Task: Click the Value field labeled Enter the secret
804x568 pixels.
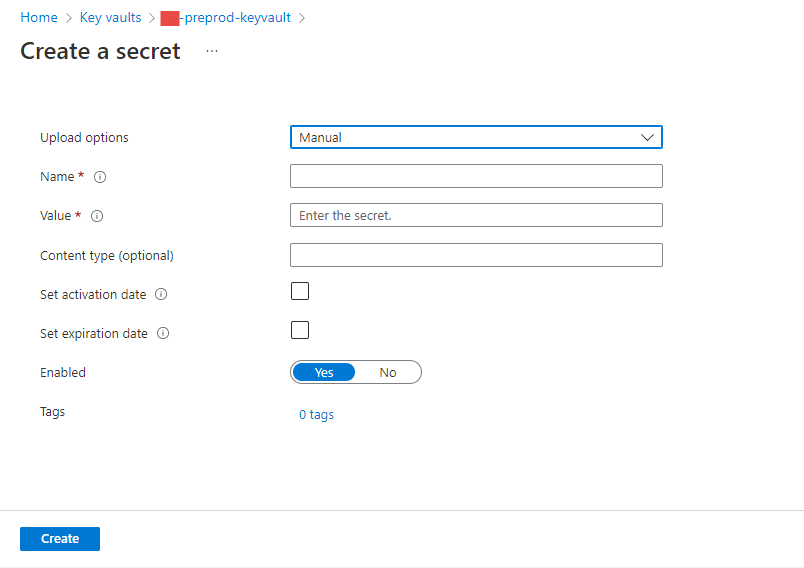Action: pos(476,215)
